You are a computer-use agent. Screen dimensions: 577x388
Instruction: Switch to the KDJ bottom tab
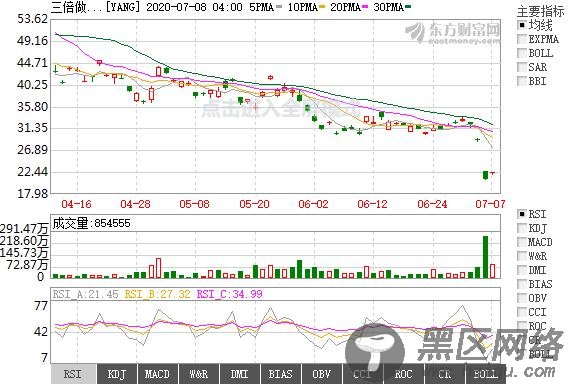click(117, 374)
